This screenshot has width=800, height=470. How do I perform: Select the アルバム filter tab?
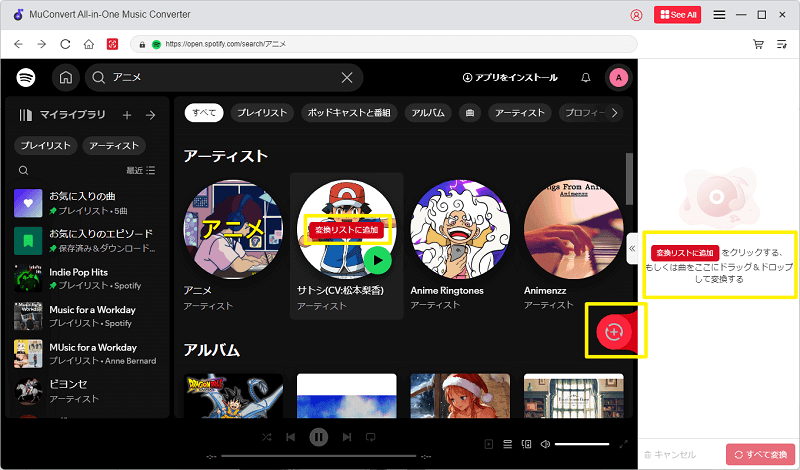[x=428, y=113]
